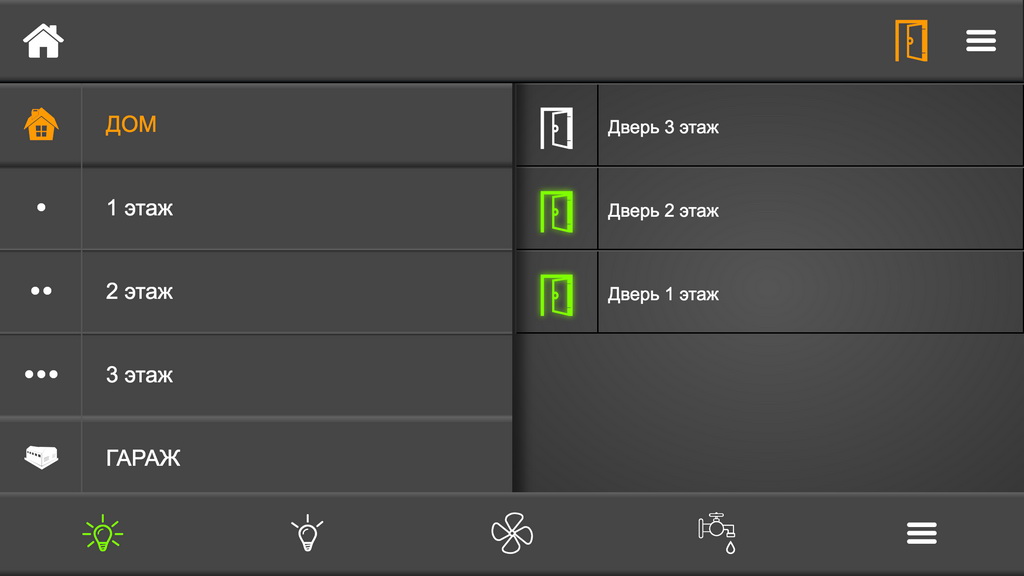Choose the two-dot 2 этаж icon

(41, 291)
